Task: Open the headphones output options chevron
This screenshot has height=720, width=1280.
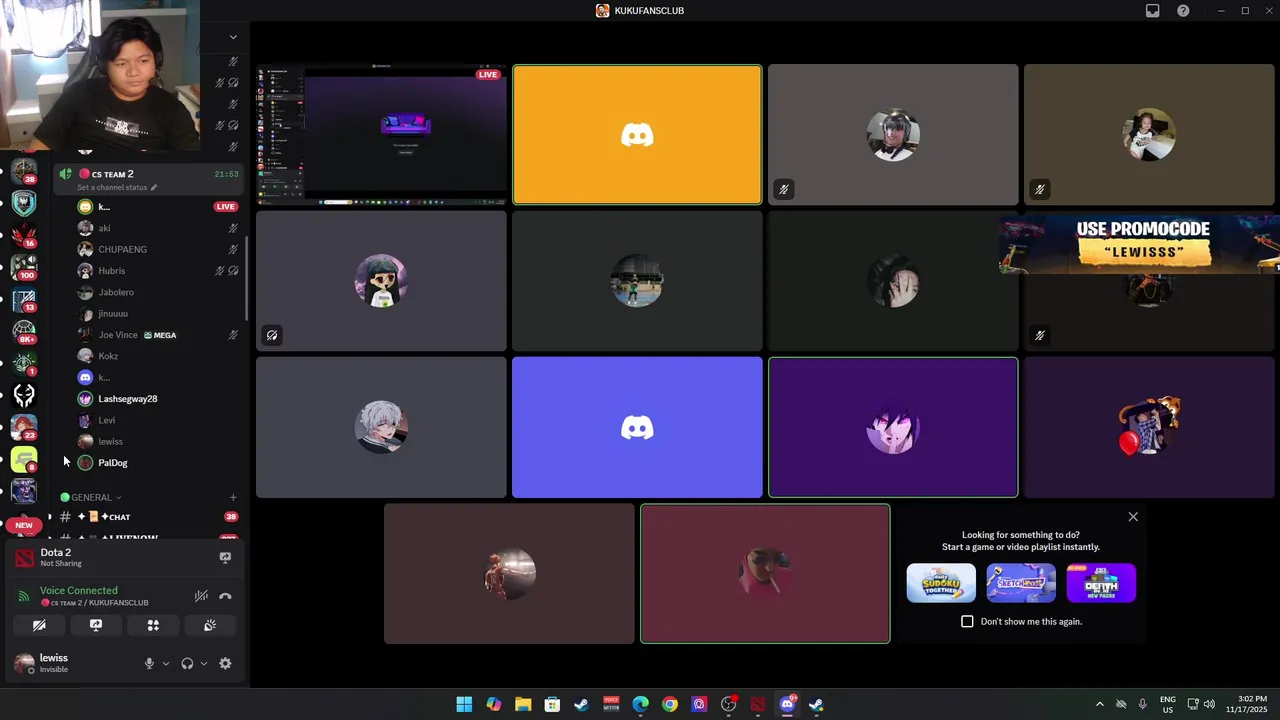Action: click(x=204, y=663)
